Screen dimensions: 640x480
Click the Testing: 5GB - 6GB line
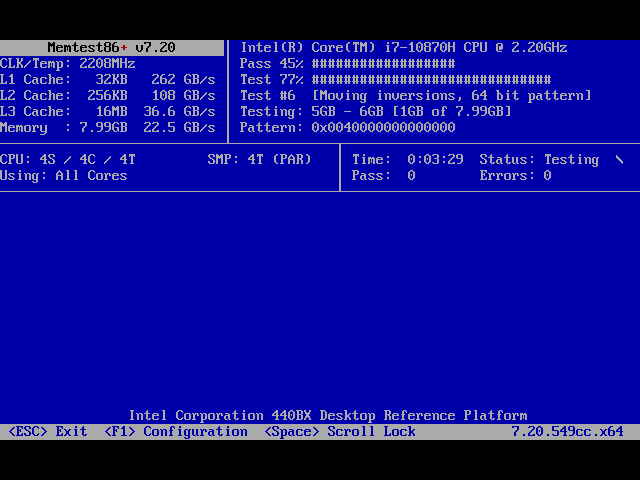click(376, 111)
